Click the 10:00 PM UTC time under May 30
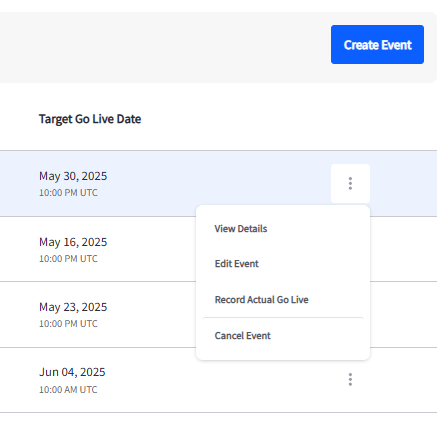The height and width of the screenshot is (429, 441). (68, 193)
